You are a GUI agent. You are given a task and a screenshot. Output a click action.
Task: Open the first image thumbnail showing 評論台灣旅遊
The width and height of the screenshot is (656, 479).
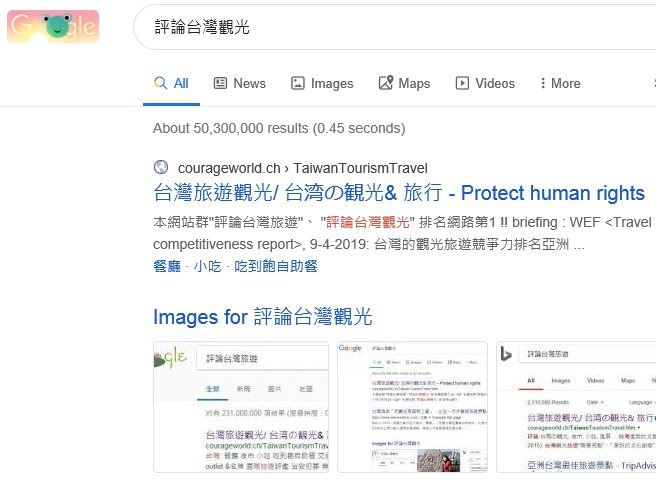[x=241, y=407]
